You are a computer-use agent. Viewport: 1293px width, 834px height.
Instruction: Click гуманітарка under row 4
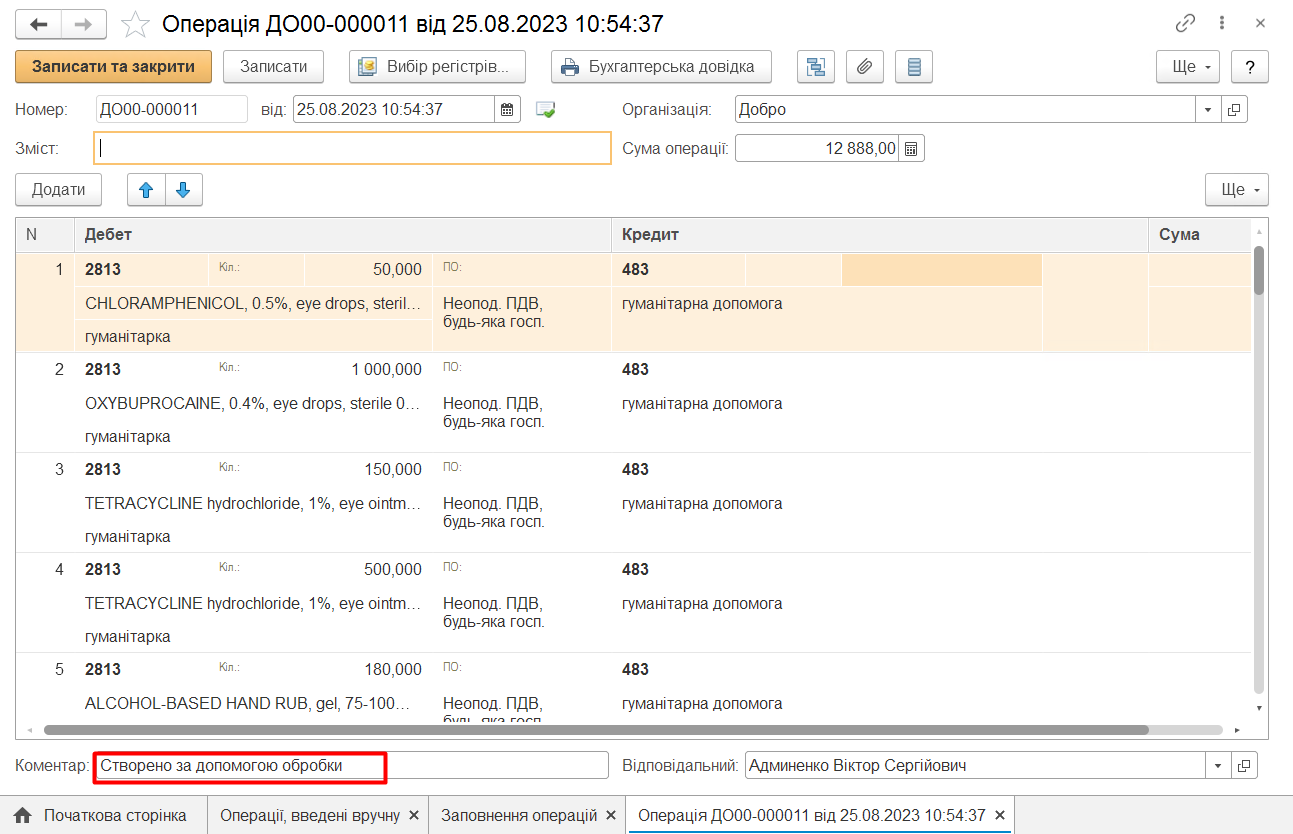128,636
